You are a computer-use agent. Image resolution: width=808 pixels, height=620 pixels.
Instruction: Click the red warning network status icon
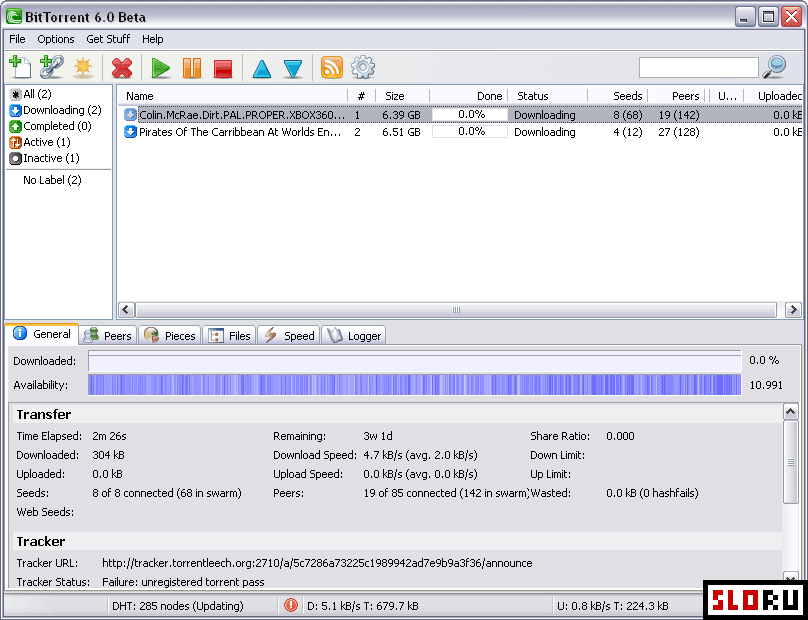pos(291,605)
